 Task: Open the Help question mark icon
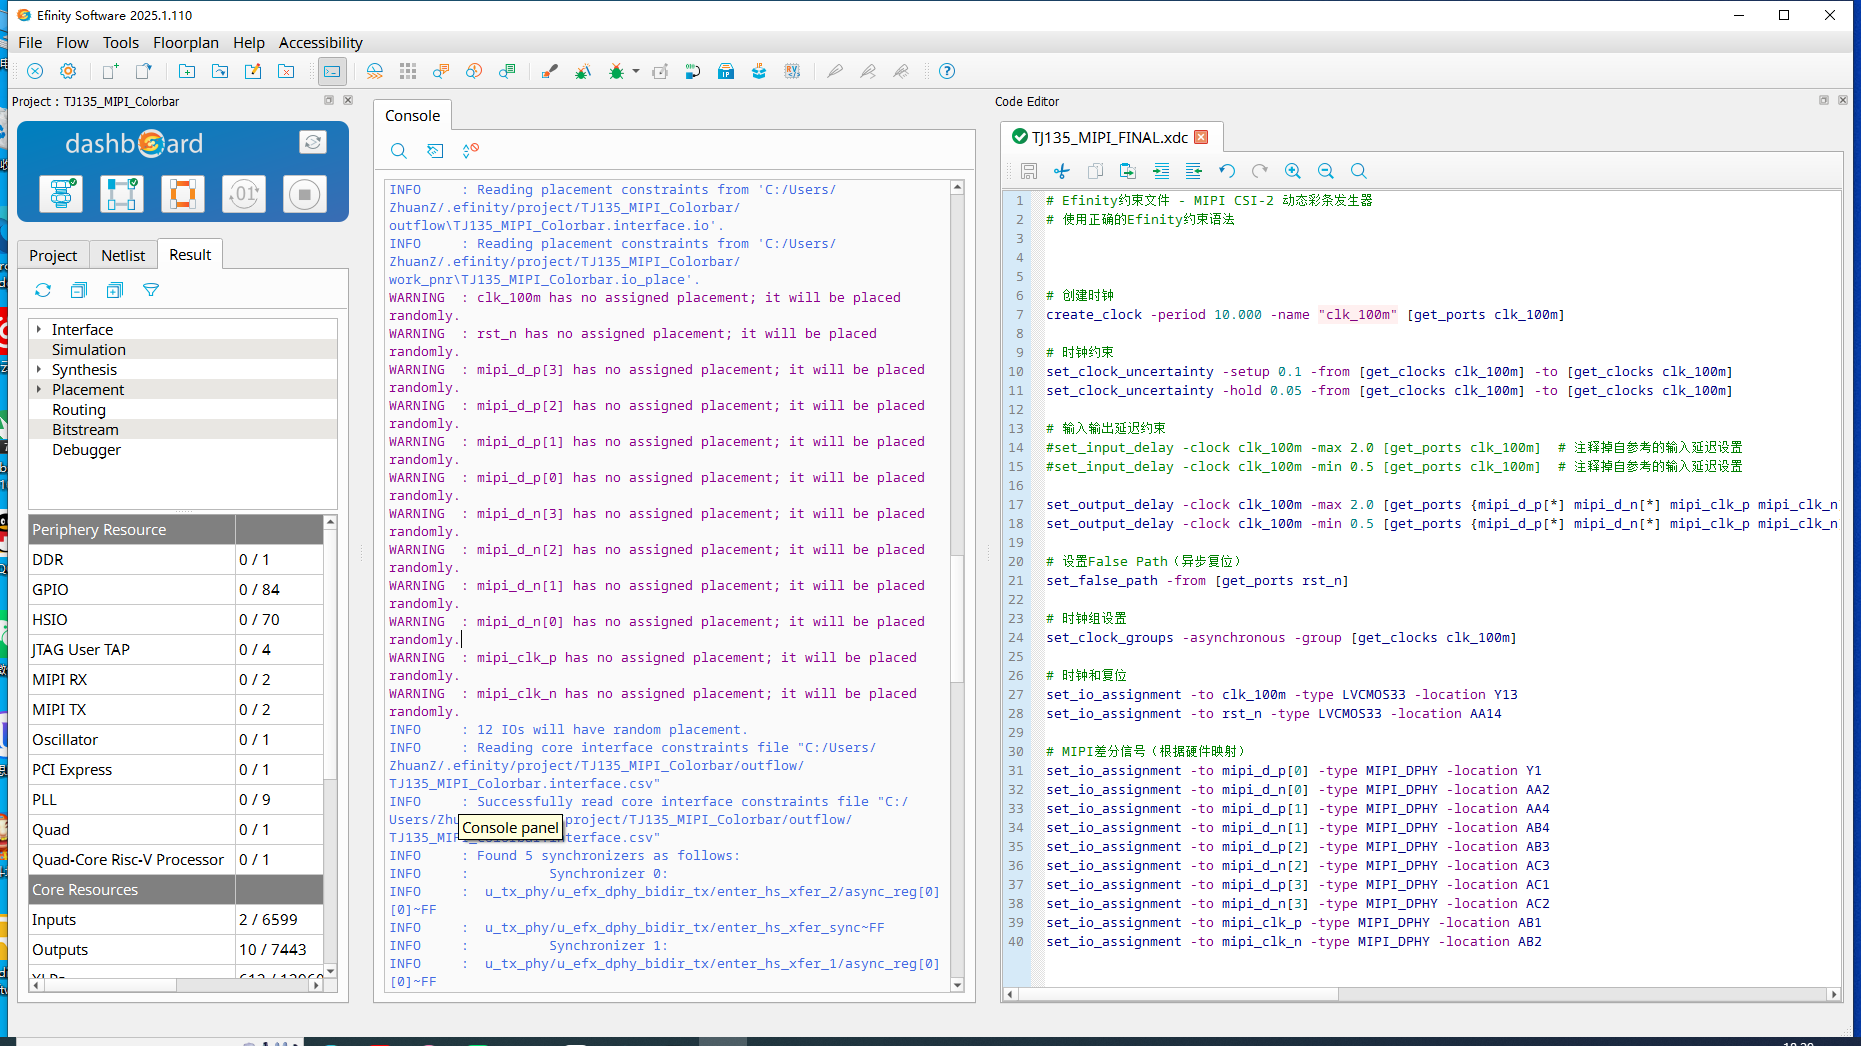(947, 71)
